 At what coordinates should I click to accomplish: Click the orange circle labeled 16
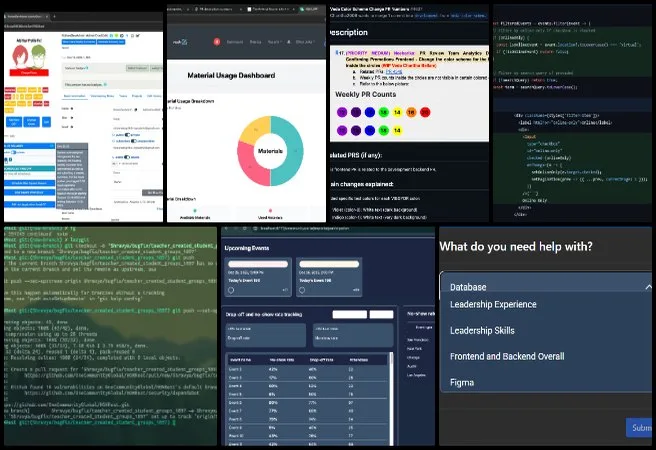click(x=411, y=112)
